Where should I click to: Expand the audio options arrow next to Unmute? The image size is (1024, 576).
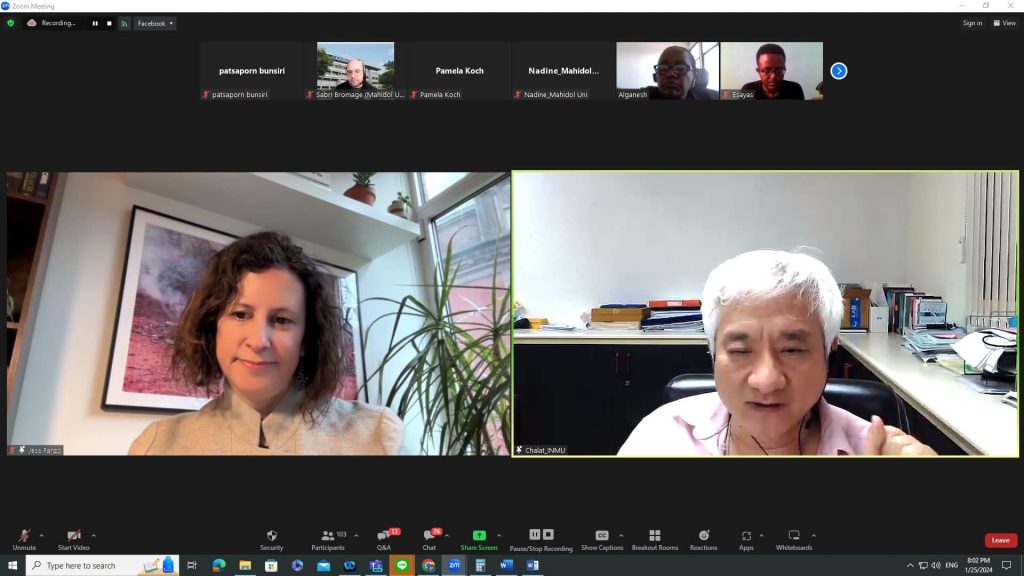click(41, 535)
